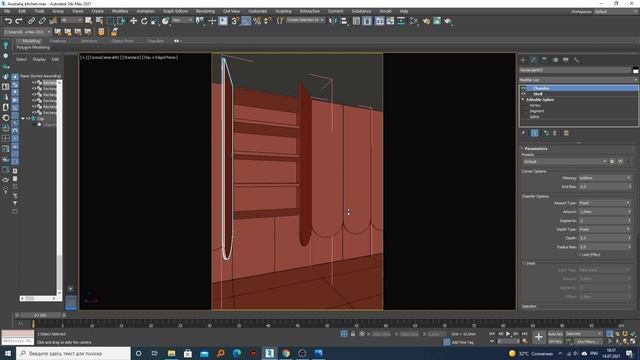Open the Modifiers menu
640x360 pixels.
tap(120, 11)
